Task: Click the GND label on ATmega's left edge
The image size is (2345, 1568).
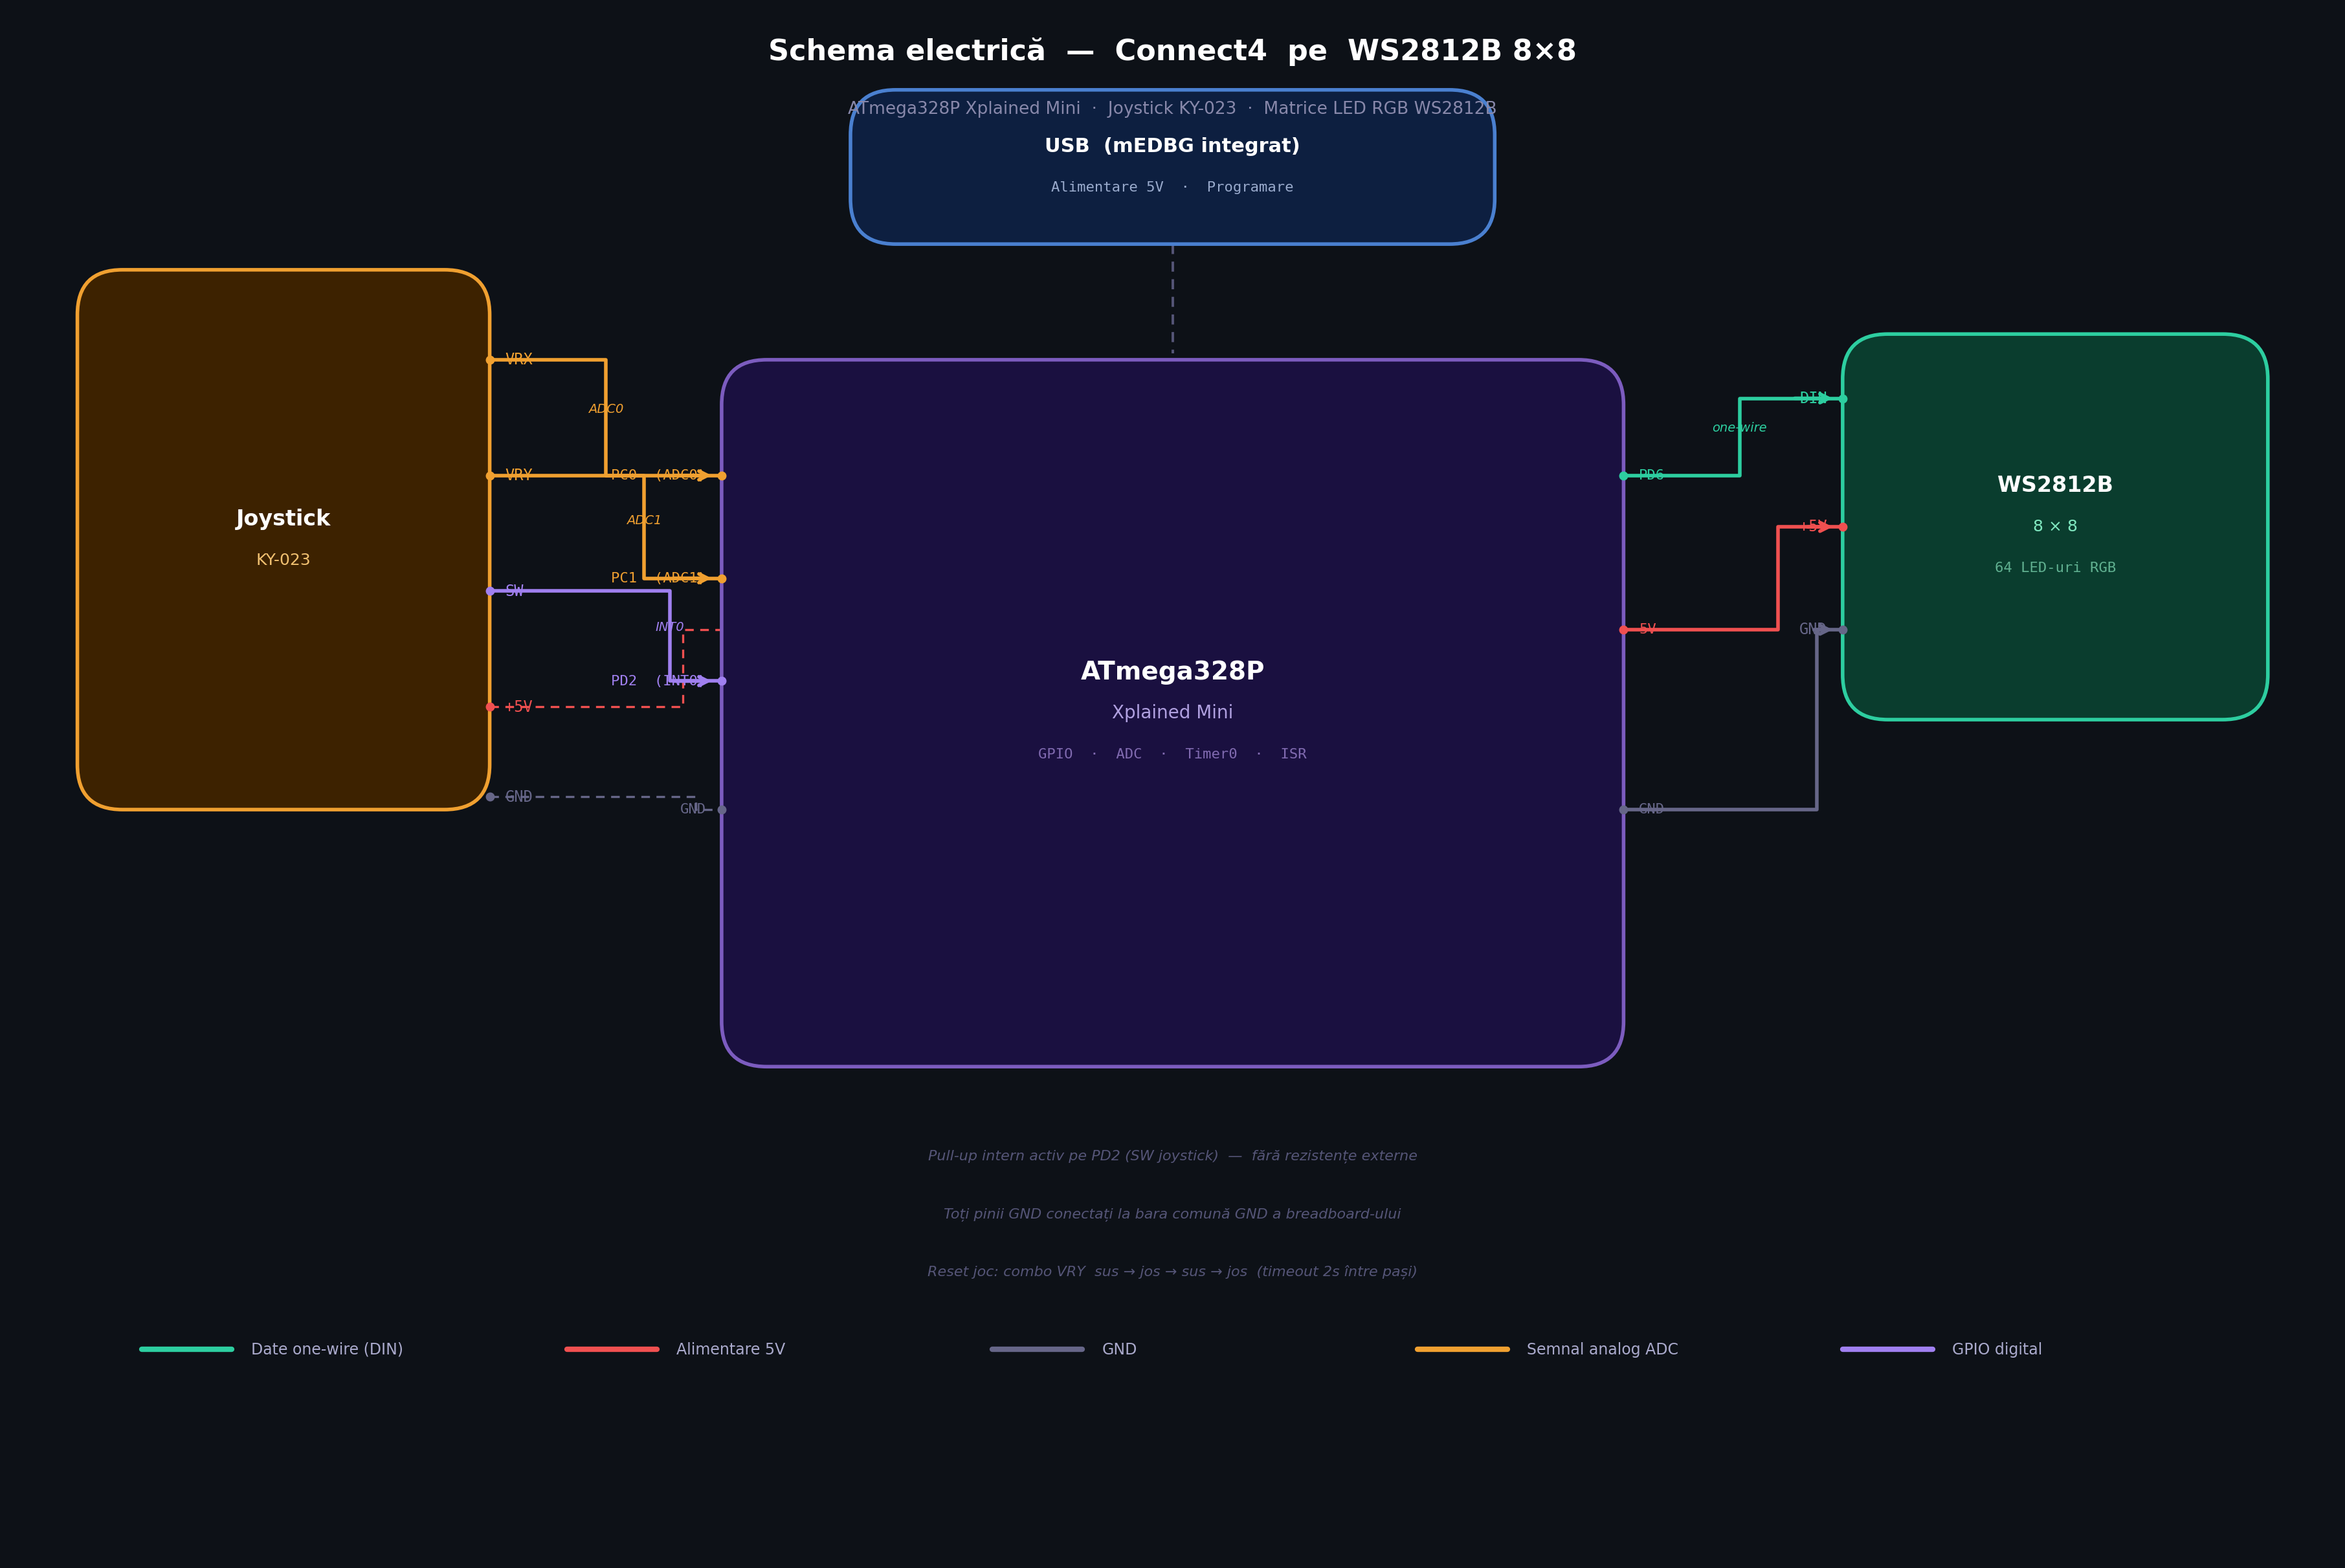Action: pyautogui.click(x=692, y=809)
